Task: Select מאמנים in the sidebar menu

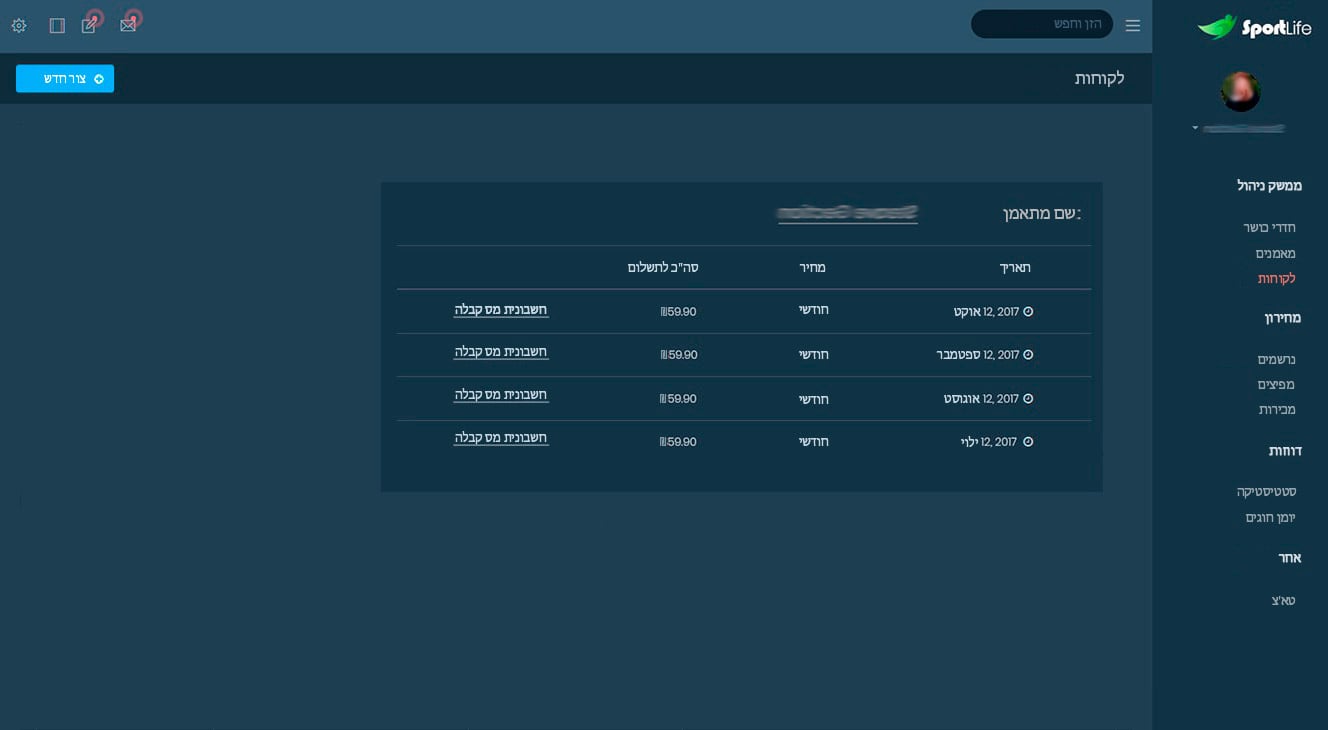Action: click(x=1275, y=254)
